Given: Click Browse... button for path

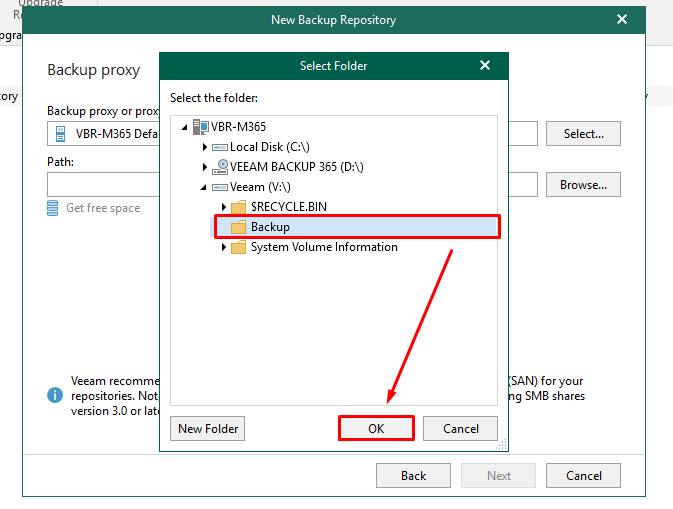Looking at the screenshot, I should [x=583, y=185].
